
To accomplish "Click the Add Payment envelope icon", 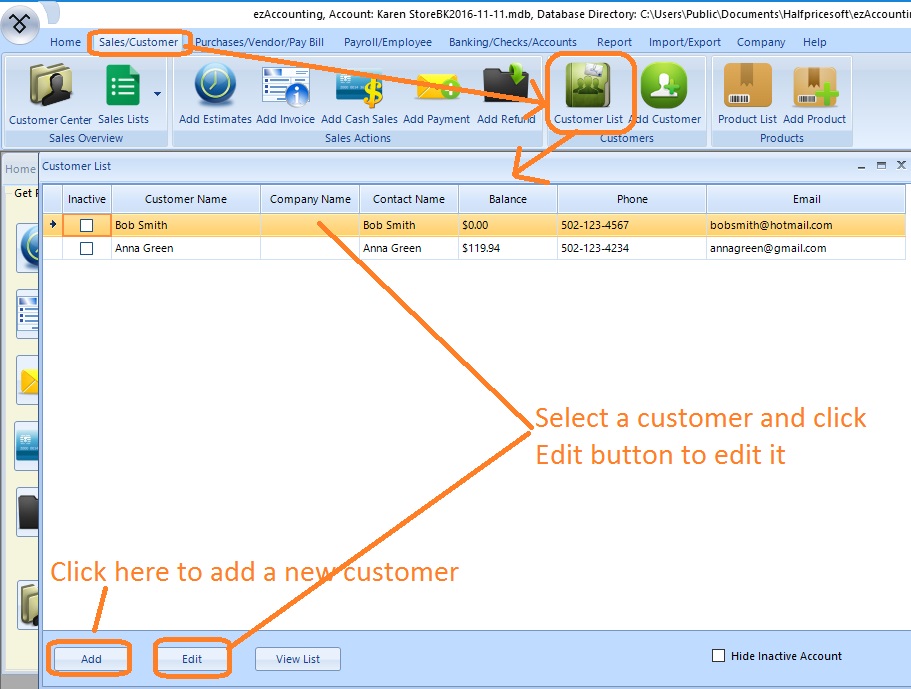I will 436,87.
